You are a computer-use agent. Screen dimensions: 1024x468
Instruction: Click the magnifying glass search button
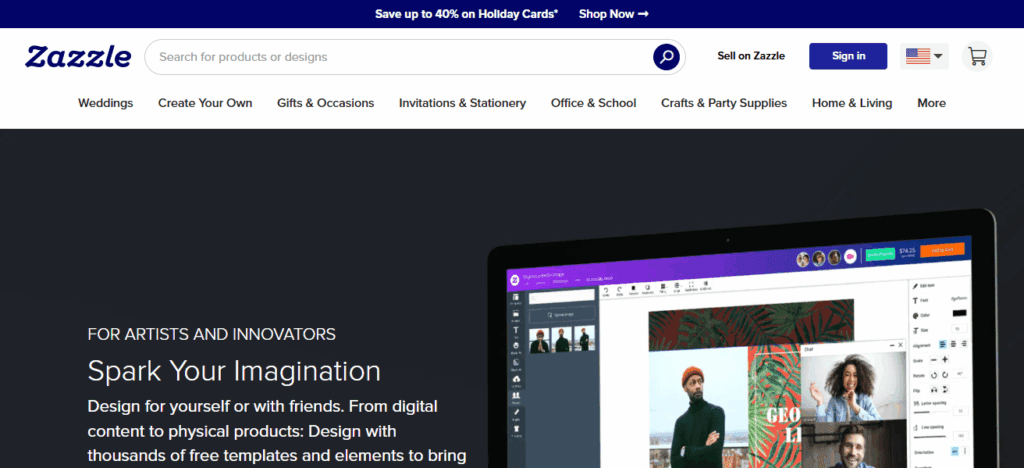pyautogui.click(x=666, y=57)
